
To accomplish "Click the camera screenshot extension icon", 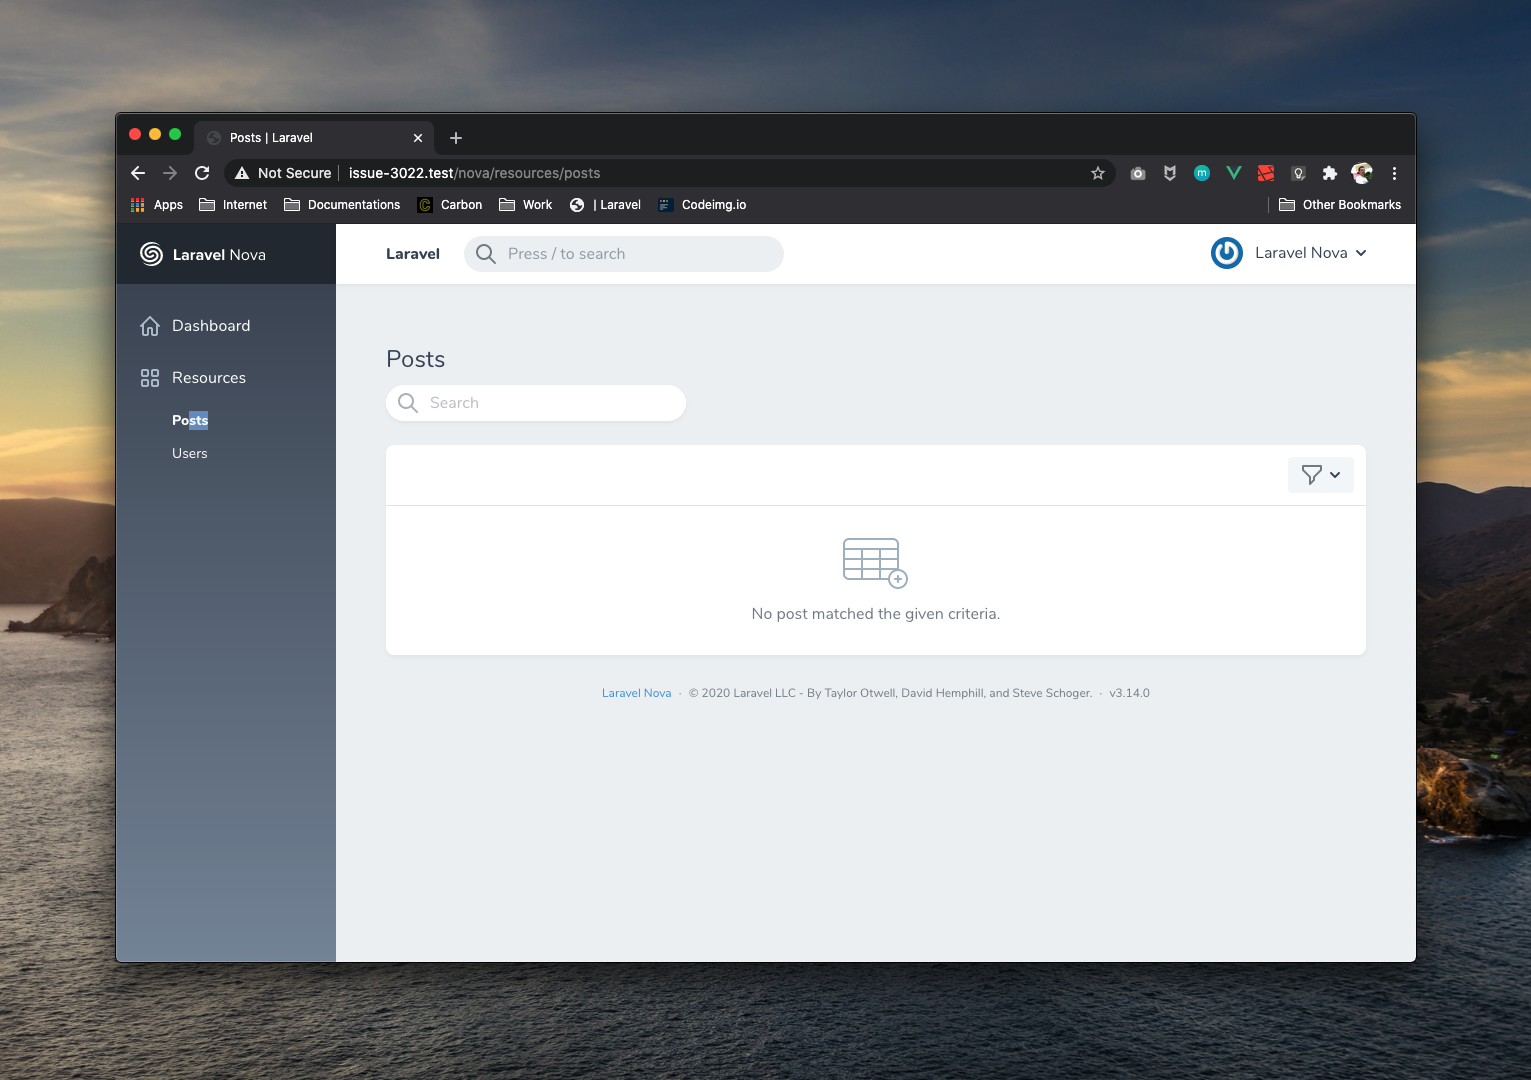I will click(x=1137, y=173).
